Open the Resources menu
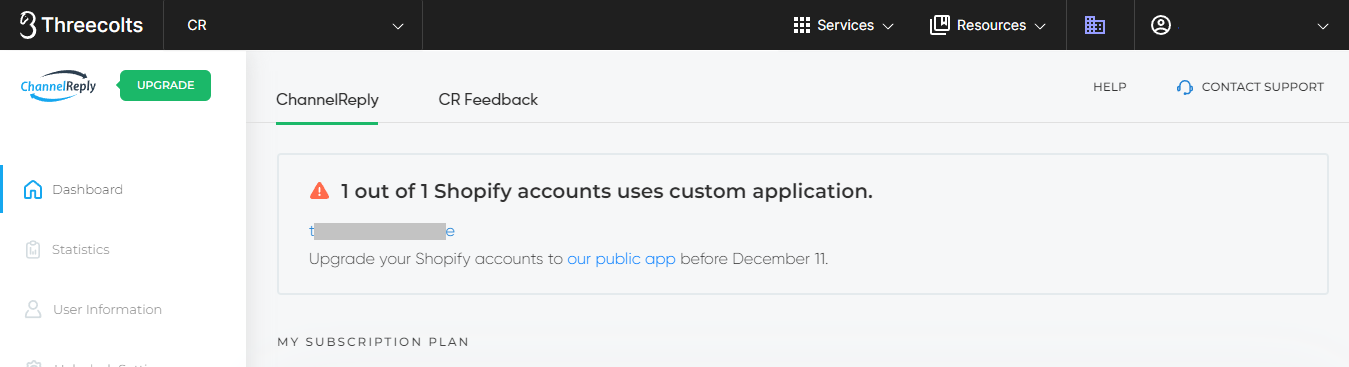1349x367 pixels. (x=987, y=25)
